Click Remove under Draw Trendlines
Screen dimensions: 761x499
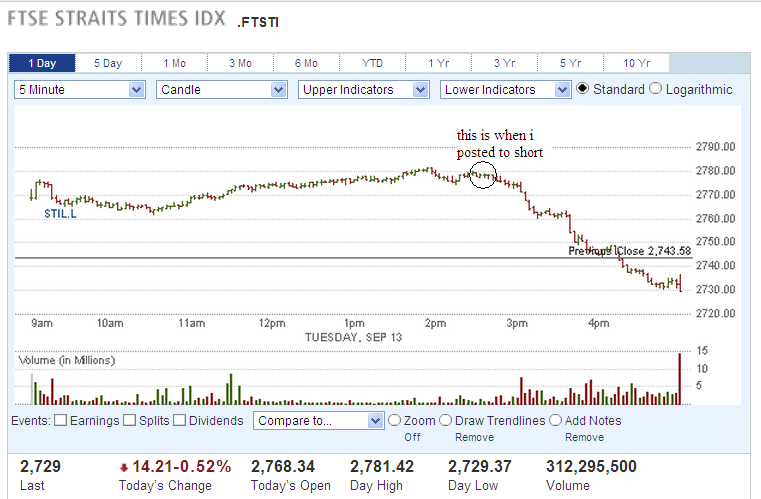(x=474, y=438)
